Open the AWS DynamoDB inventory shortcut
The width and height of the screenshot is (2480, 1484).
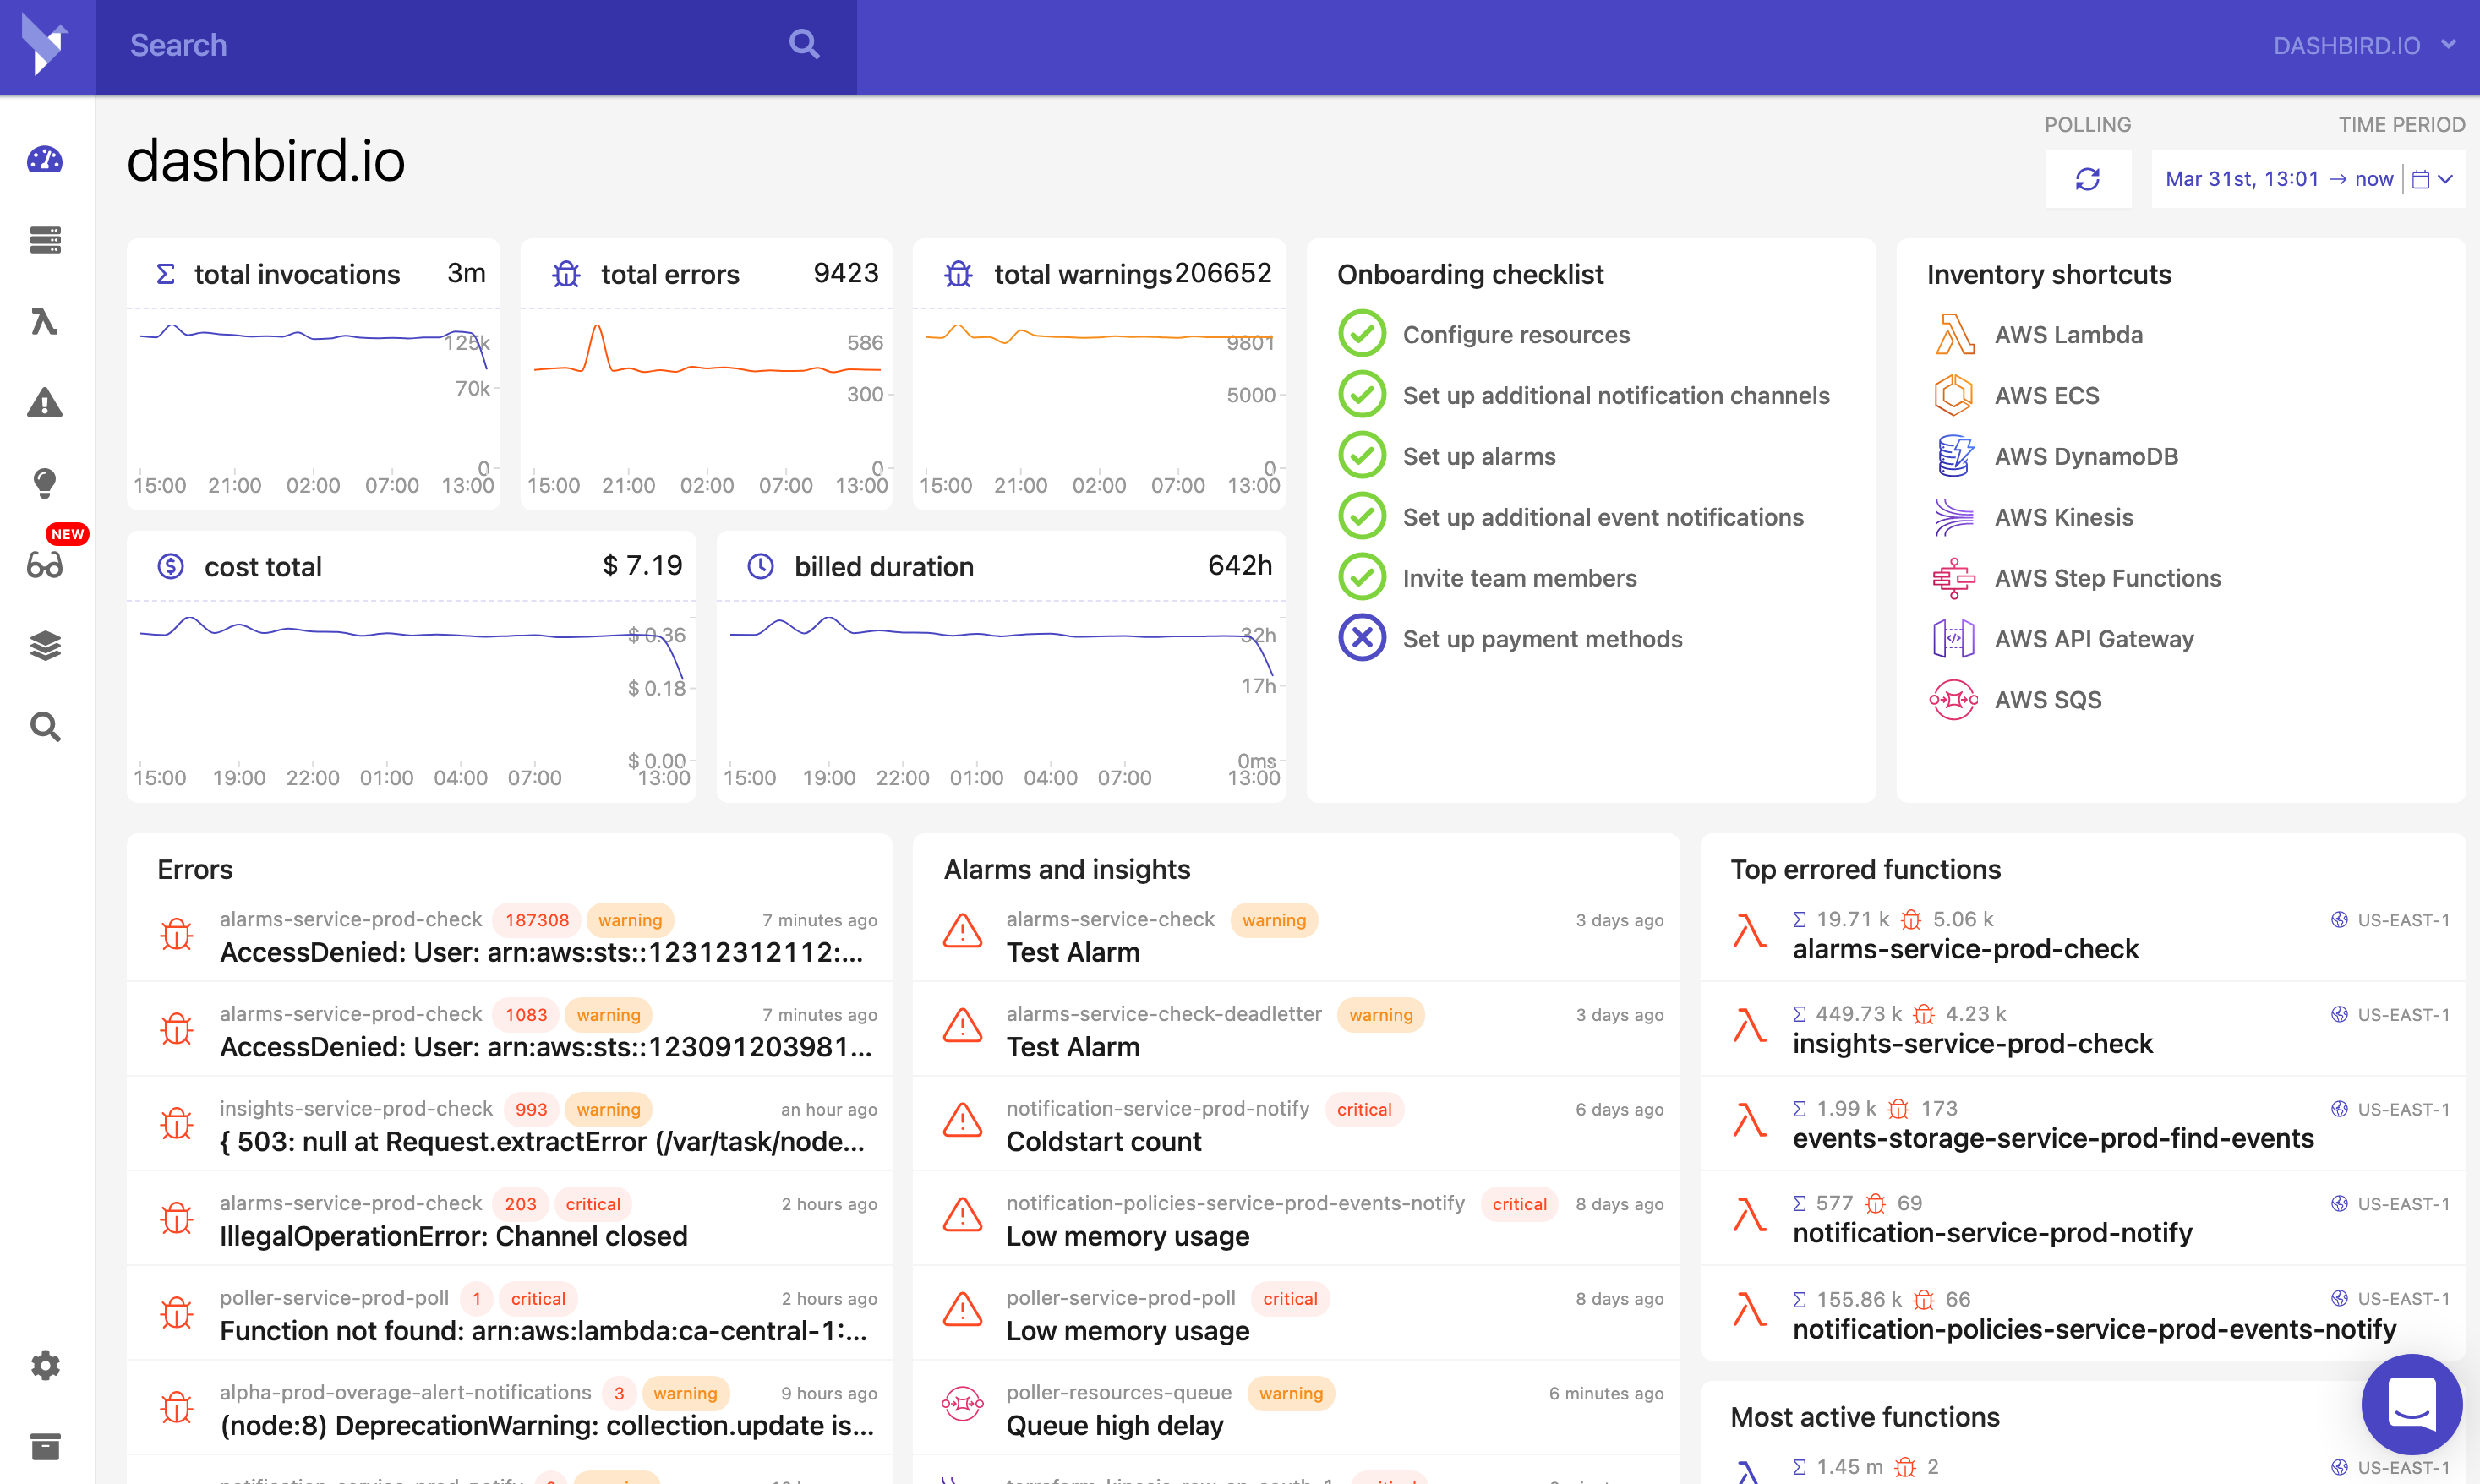tap(2086, 456)
